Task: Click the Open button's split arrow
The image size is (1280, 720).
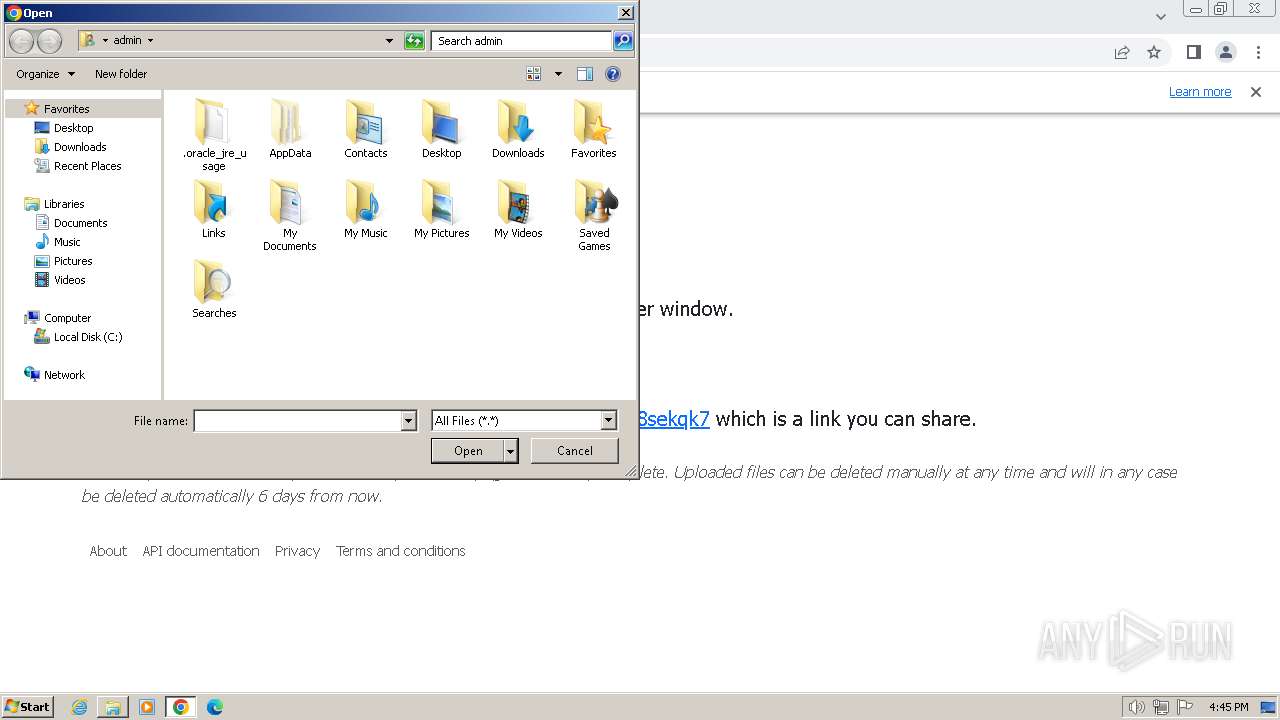Action: point(511,451)
